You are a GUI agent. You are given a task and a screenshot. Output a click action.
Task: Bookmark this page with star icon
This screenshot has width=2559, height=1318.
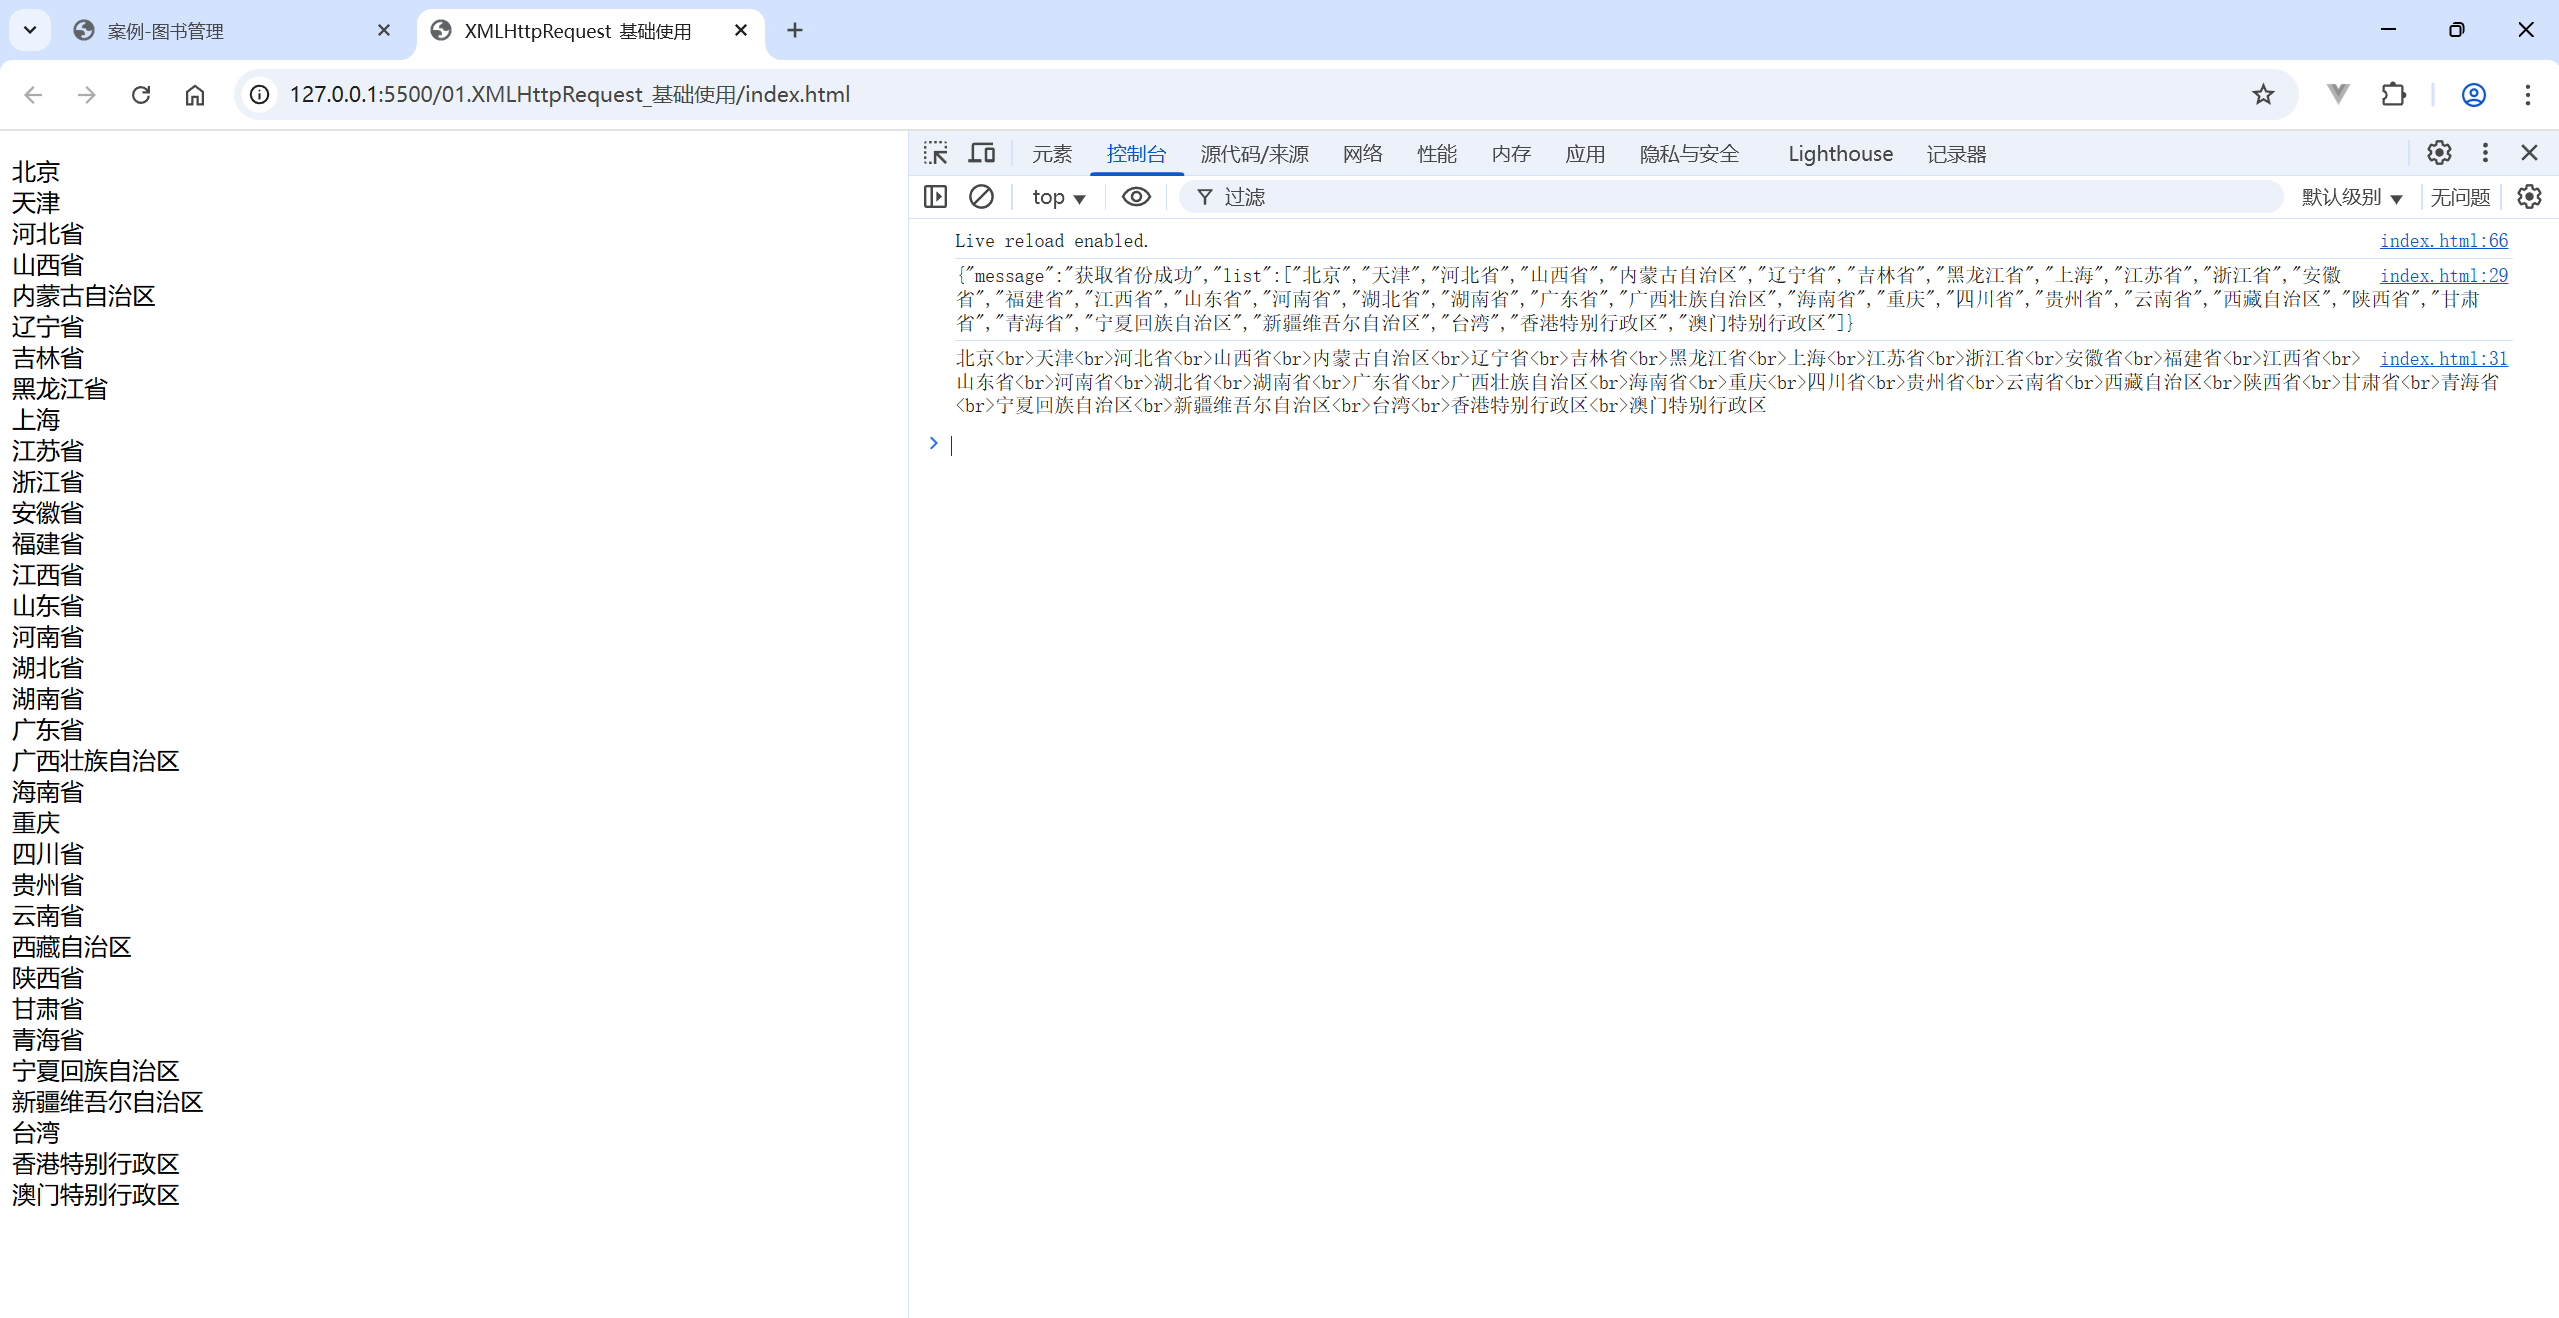[x=2263, y=94]
